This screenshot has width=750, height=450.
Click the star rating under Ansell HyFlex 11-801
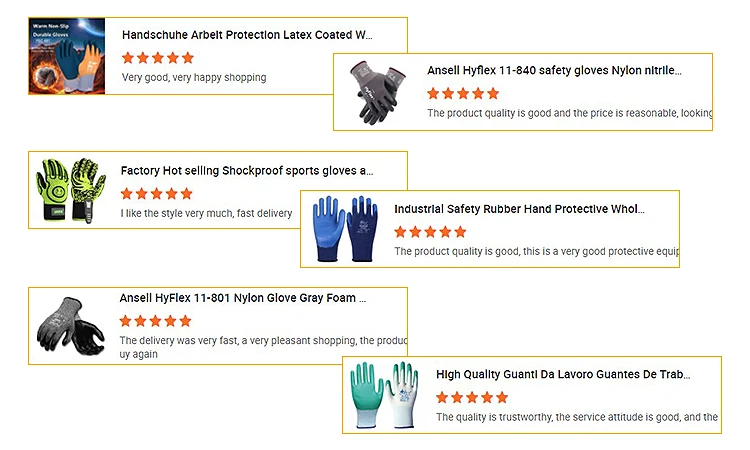[x=155, y=321]
